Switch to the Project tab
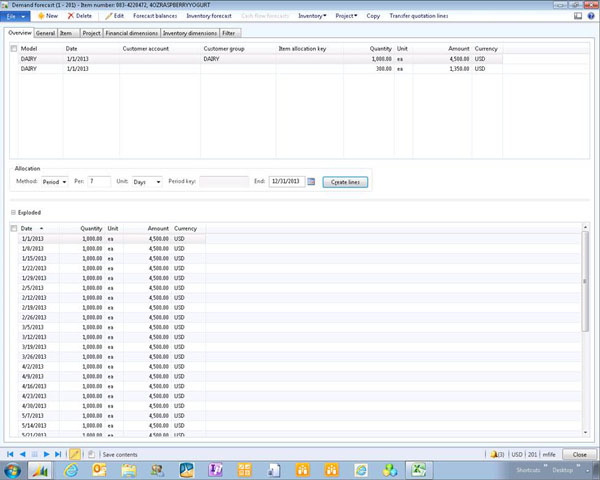The image size is (600, 480). (91, 33)
